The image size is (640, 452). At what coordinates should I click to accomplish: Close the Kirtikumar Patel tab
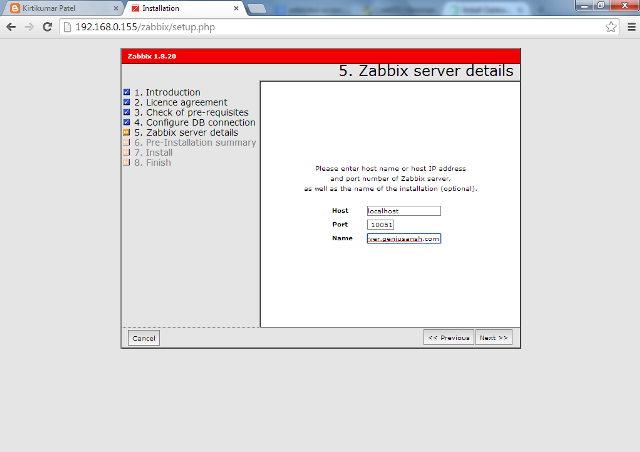(x=116, y=8)
